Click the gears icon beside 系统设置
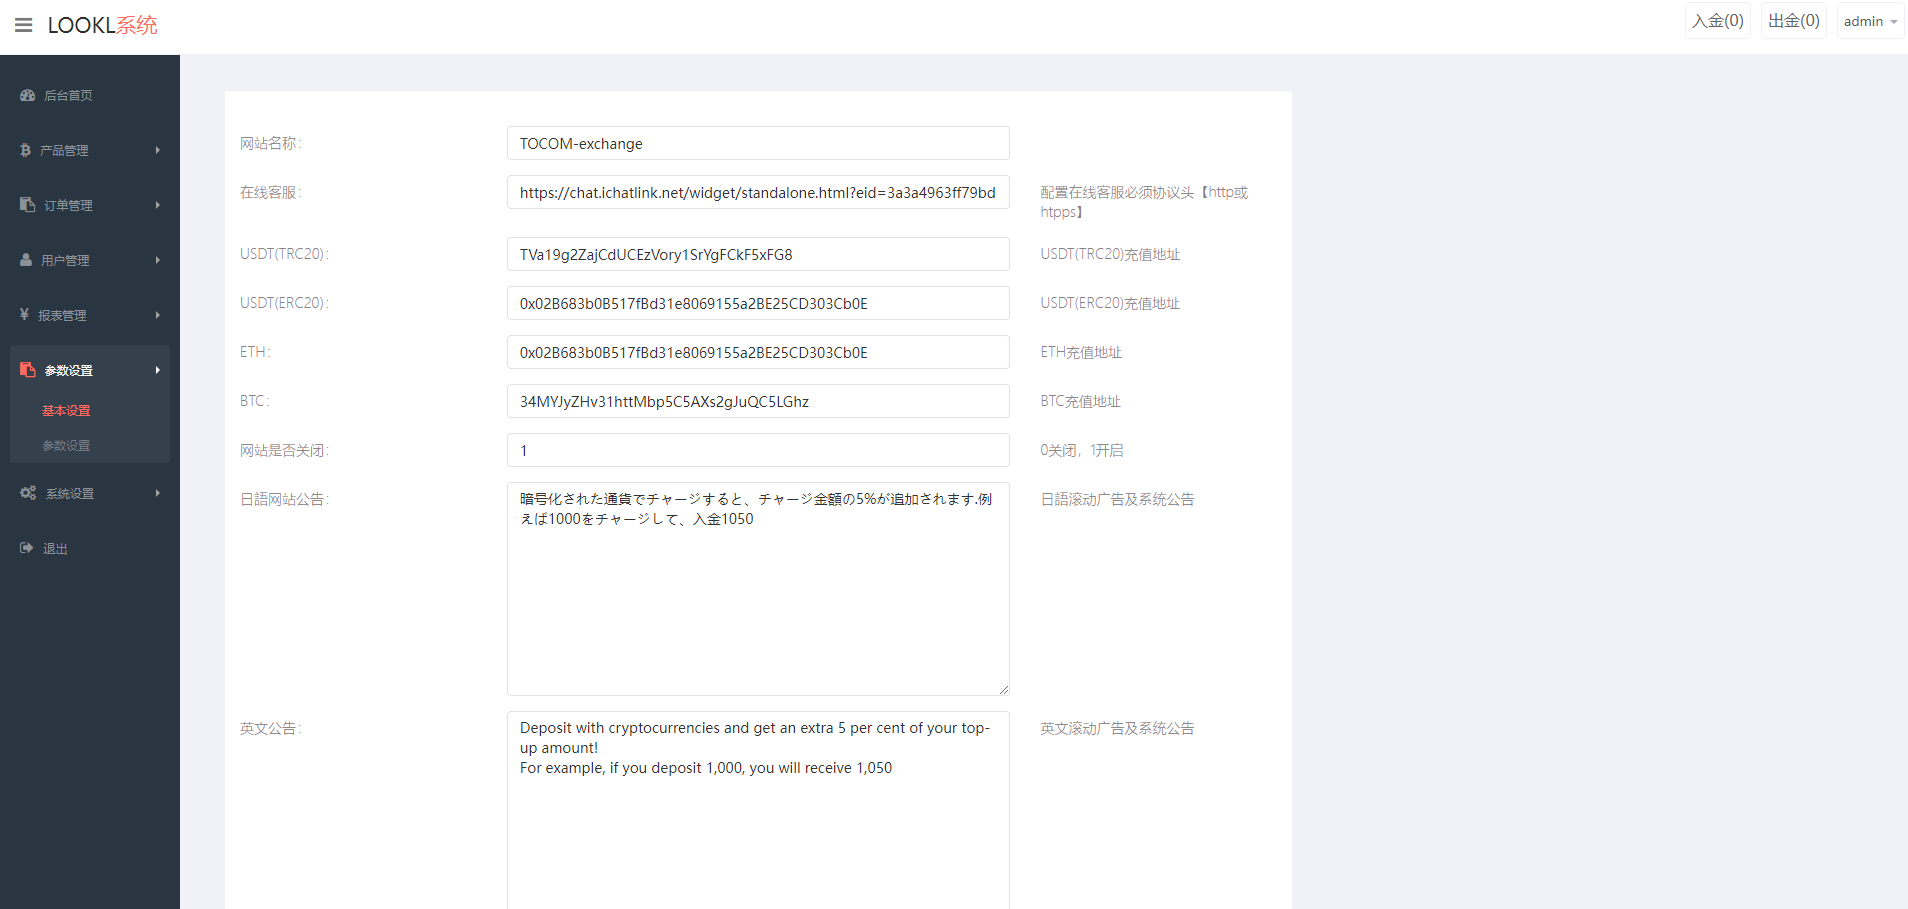Screen dimensions: 1908x909 point(28,493)
